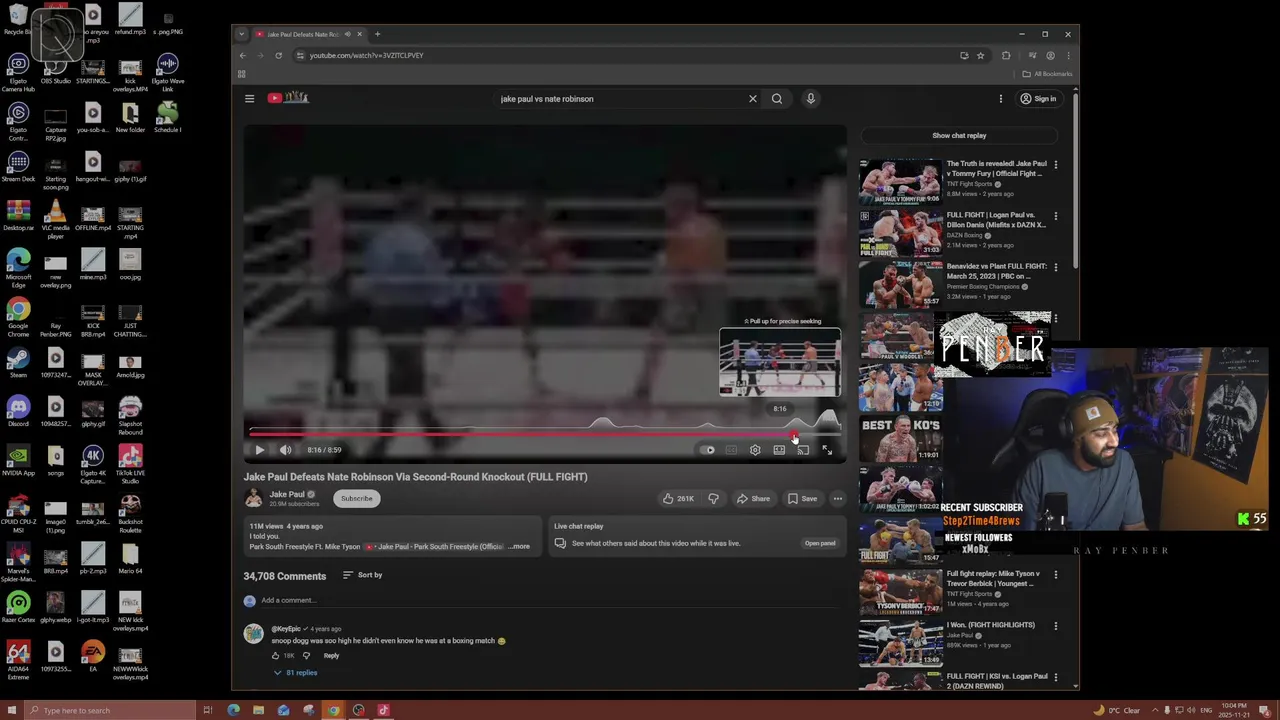
Task: Click the red progress bar scrubber dot
Action: click(x=795, y=435)
